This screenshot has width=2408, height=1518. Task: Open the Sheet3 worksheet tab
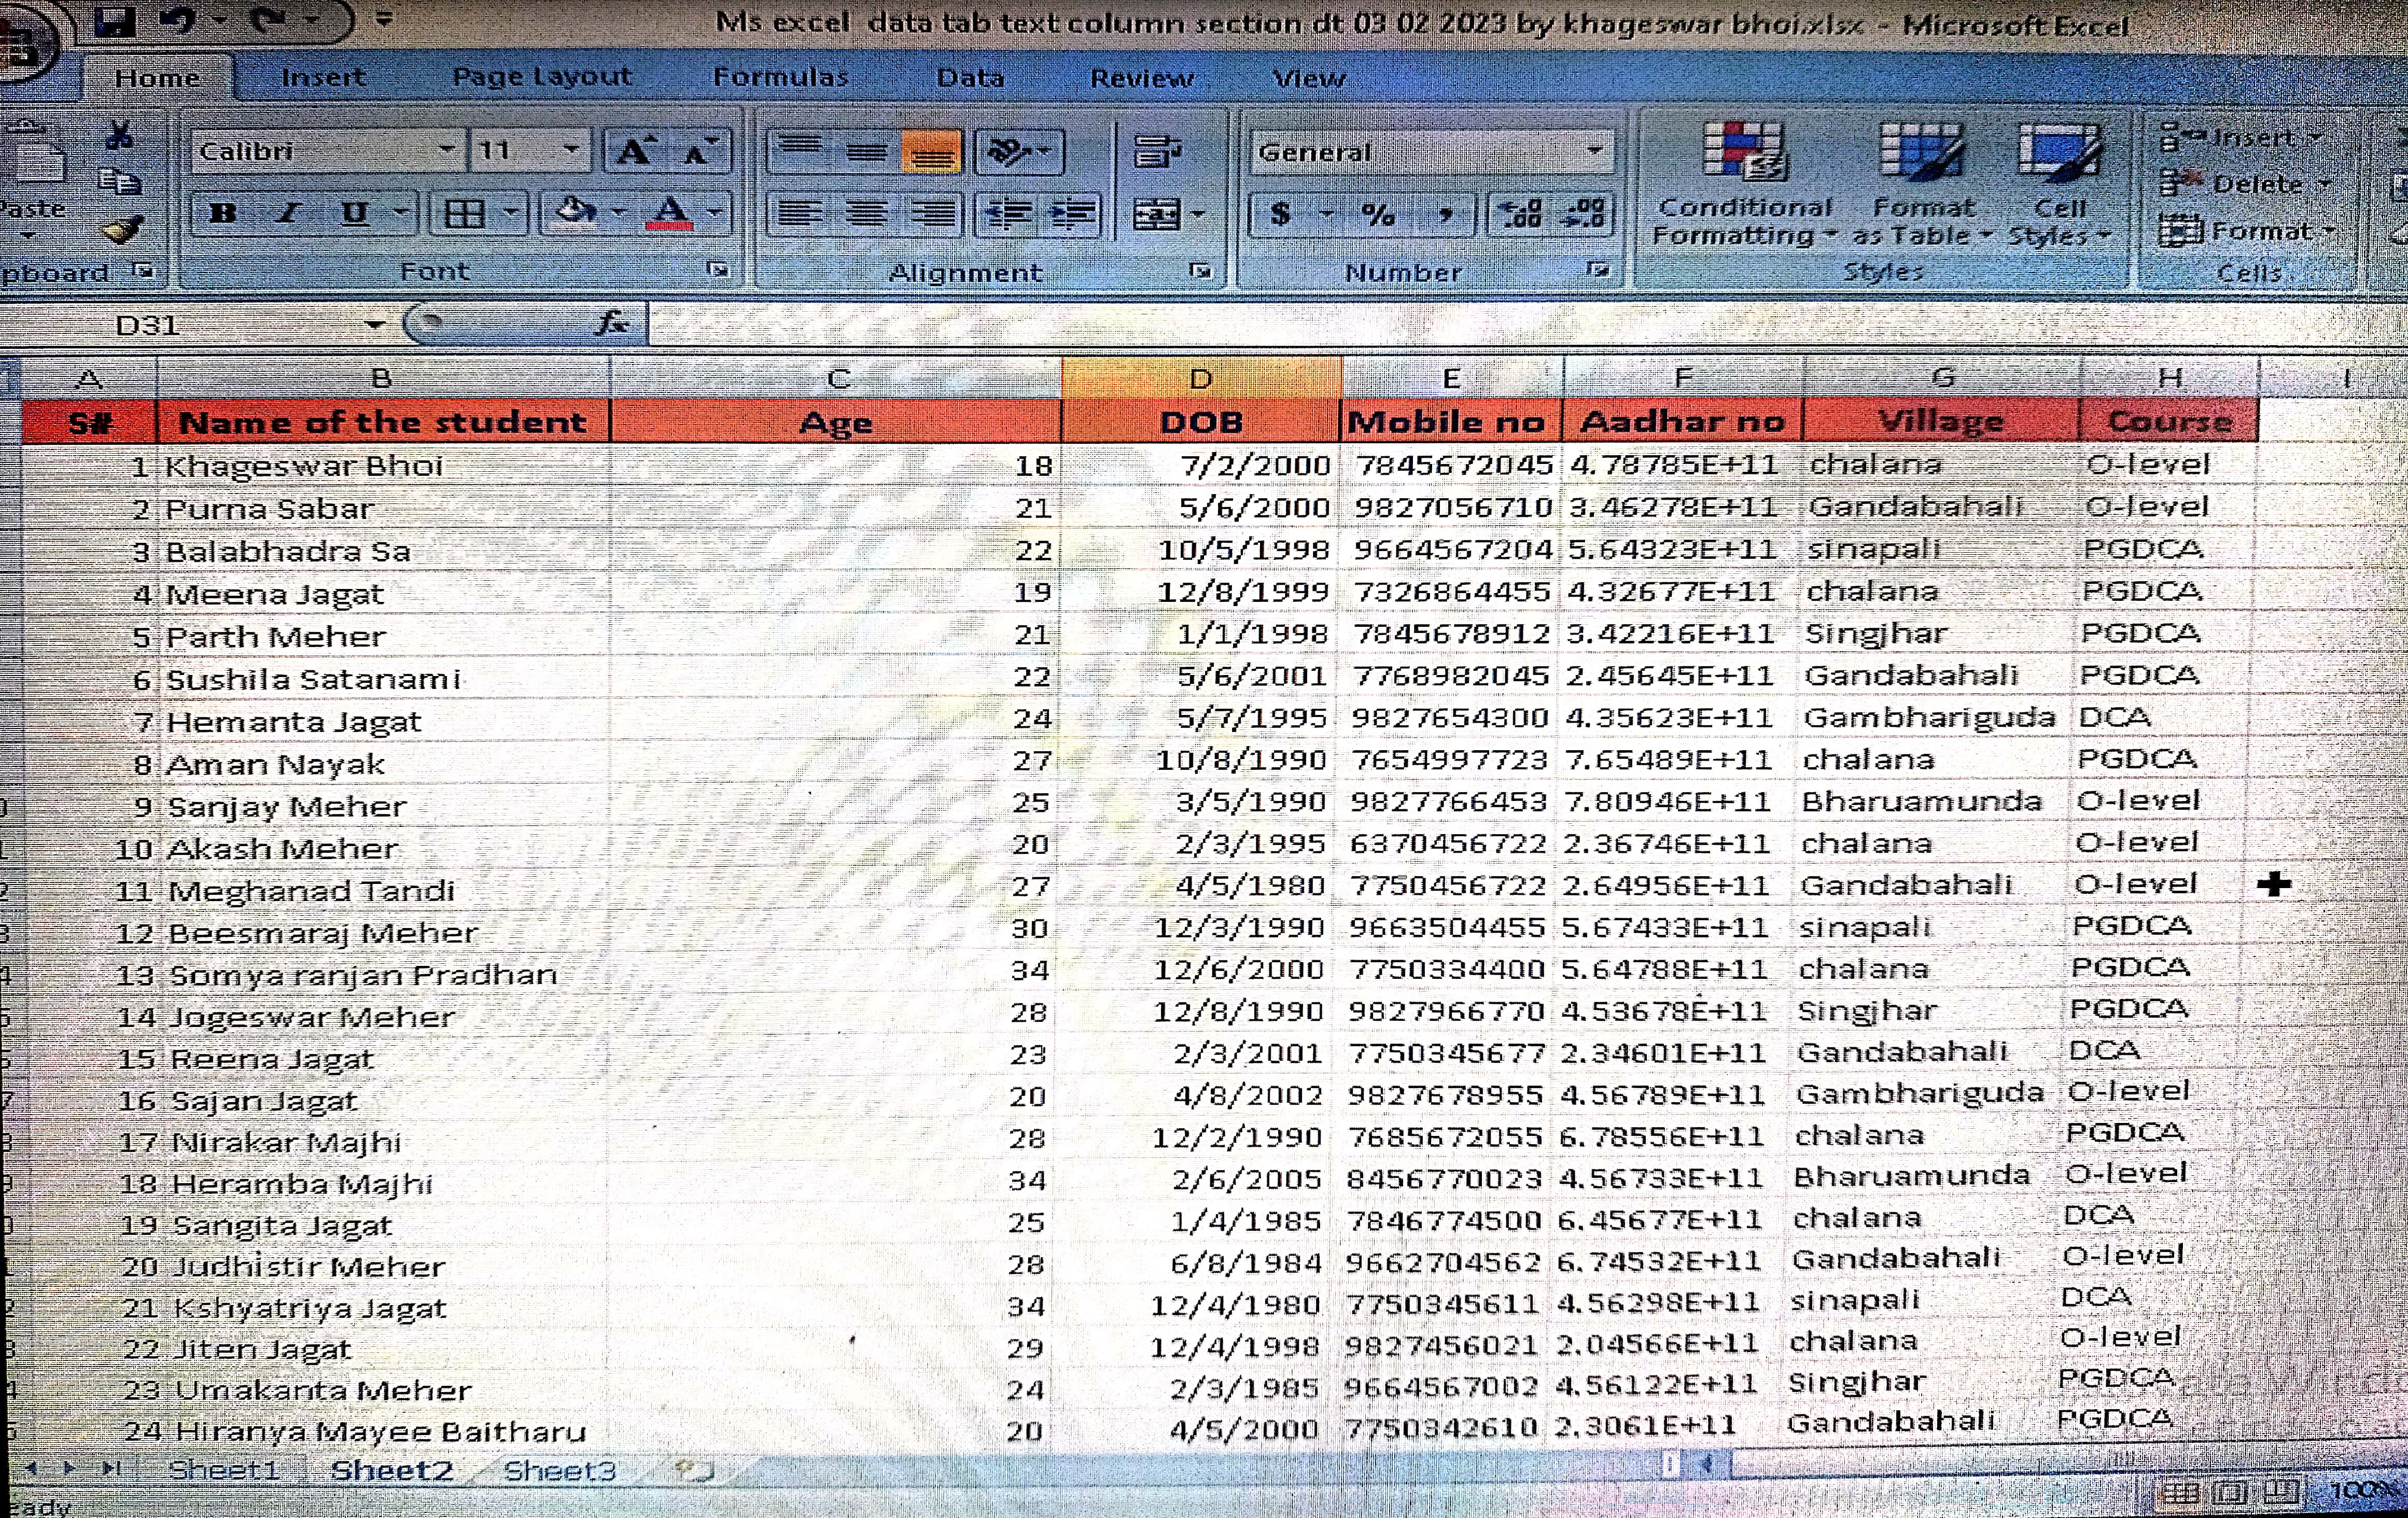pos(559,1469)
